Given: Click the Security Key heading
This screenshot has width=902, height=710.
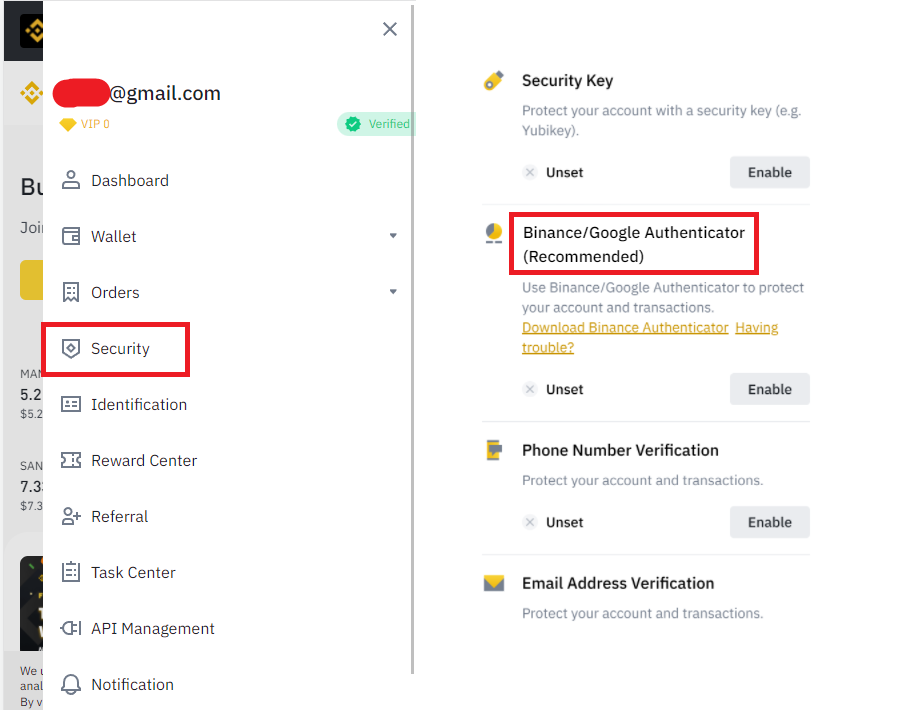Looking at the screenshot, I should 567,81.
